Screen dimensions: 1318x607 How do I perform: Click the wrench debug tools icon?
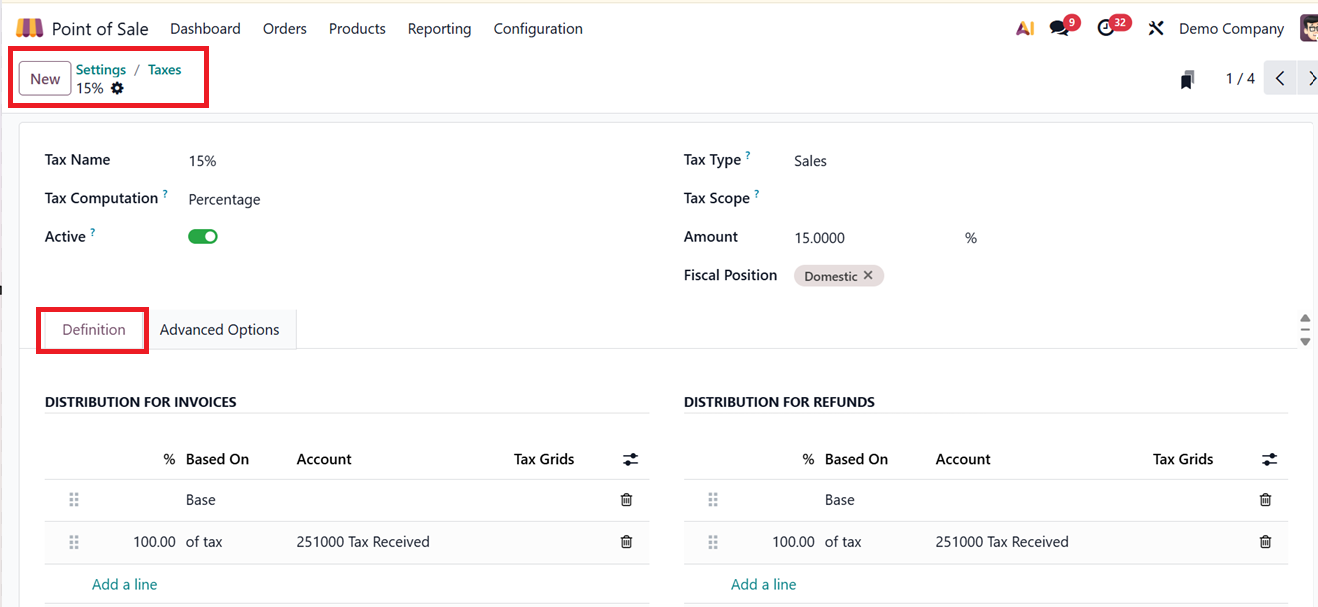(1156, 29)
